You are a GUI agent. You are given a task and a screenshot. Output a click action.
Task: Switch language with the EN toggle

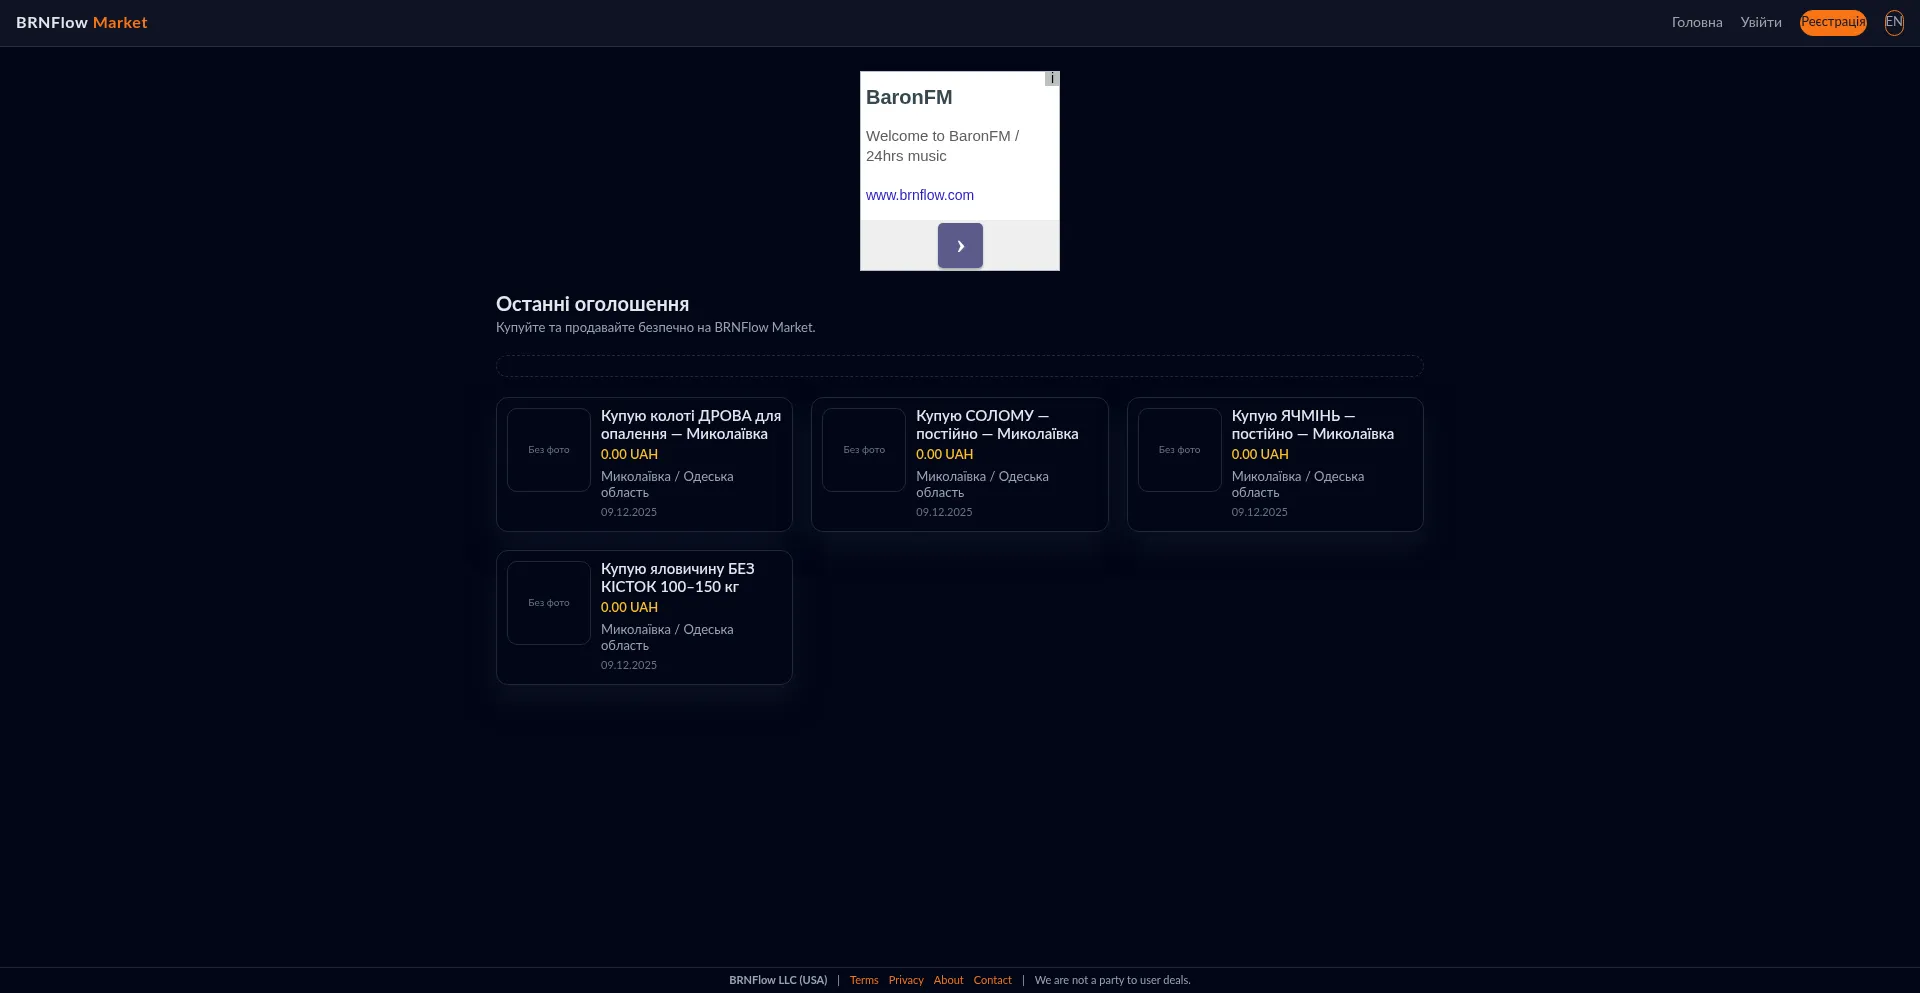pos(1893,22)
